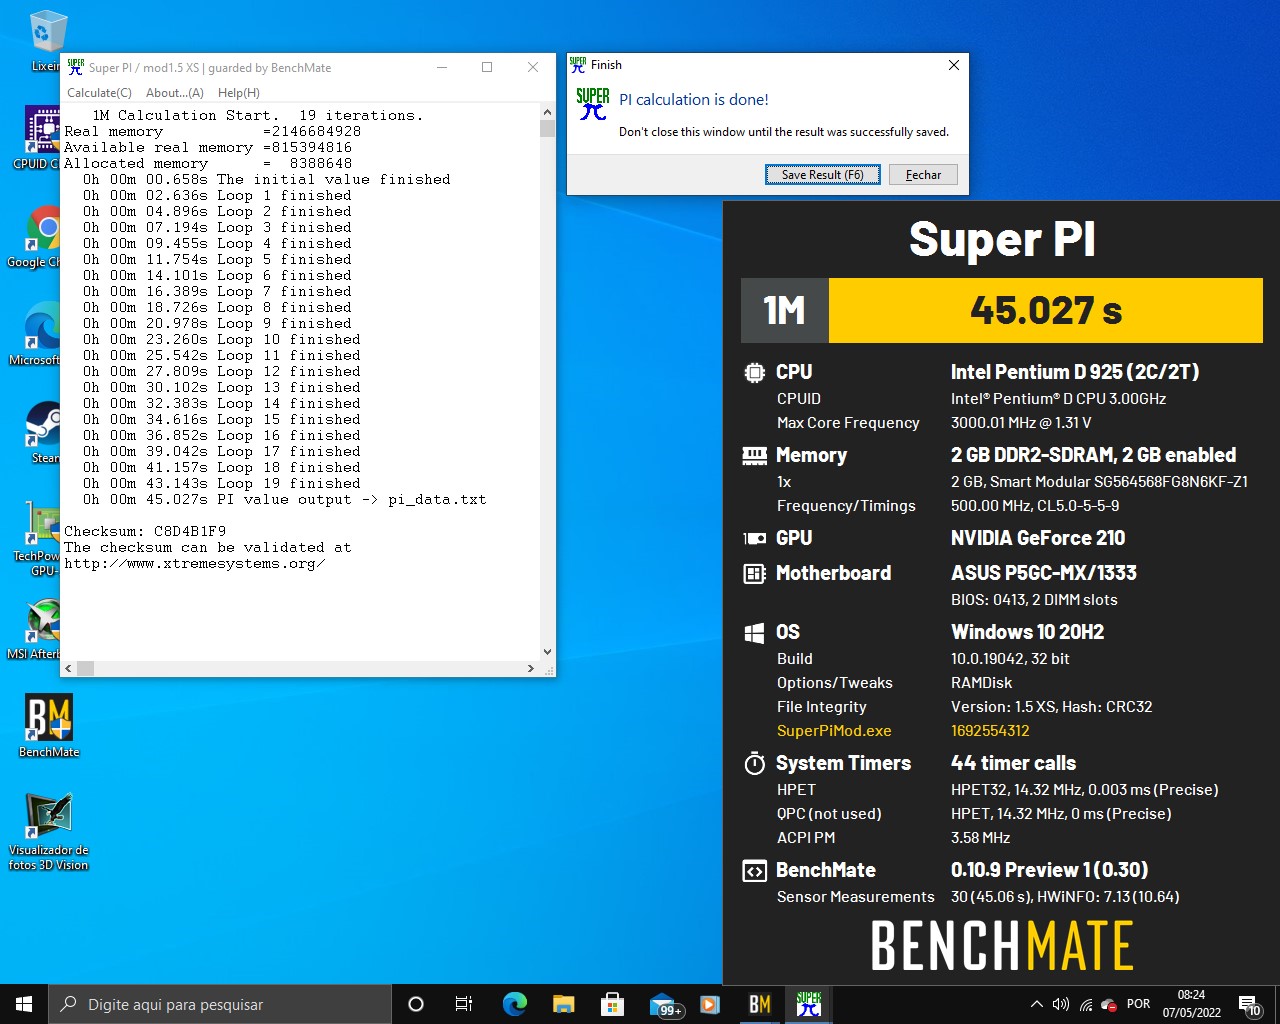Show hidden system tray icons

pos(1036,1004)
